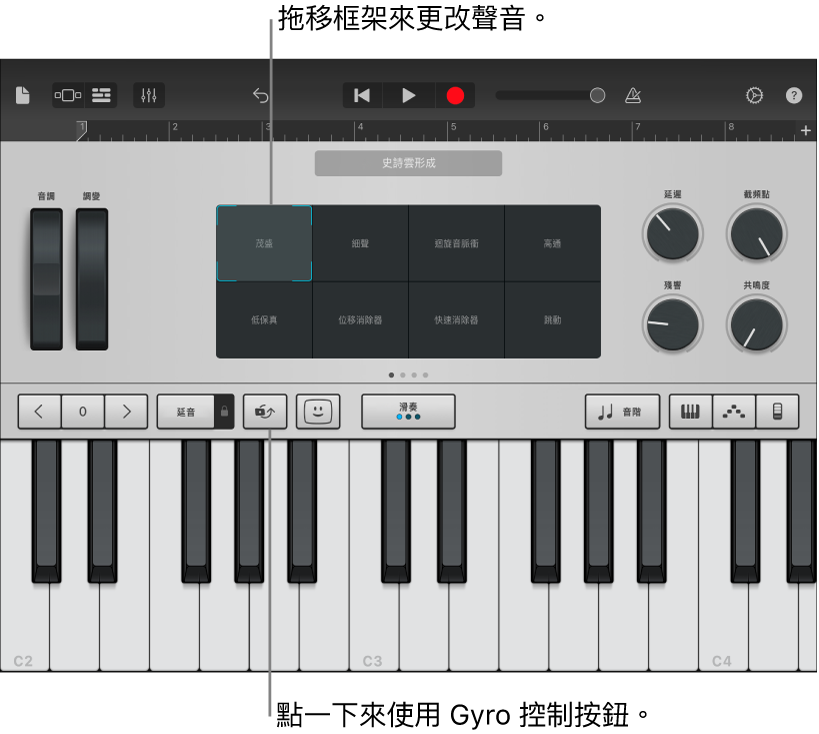This screenshot has width=819, height=734.
Task: Toggle the keyboard controls strip button
Action: pyautogui.click(x=777, y=412)
